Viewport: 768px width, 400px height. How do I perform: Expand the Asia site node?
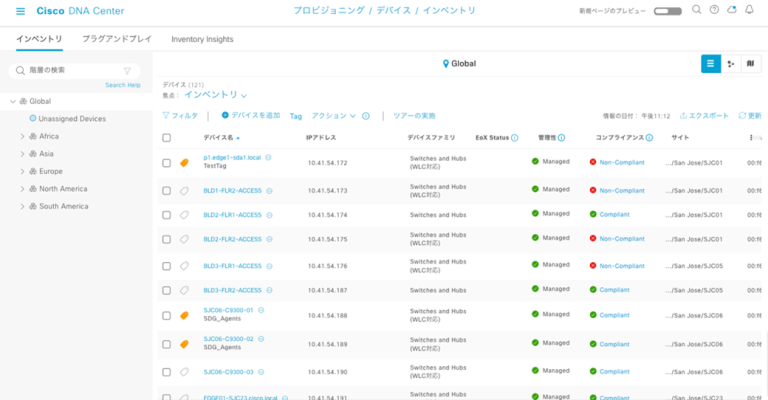[22, 154]
